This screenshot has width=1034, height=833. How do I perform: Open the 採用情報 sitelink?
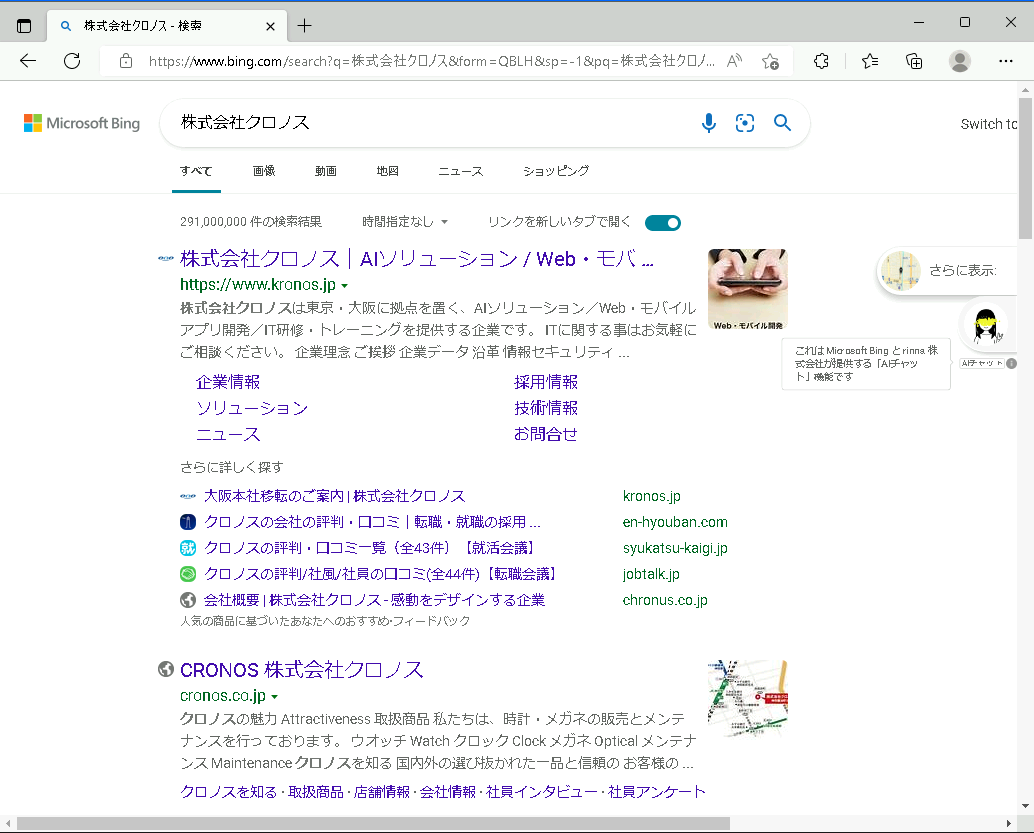click(546, 383)
